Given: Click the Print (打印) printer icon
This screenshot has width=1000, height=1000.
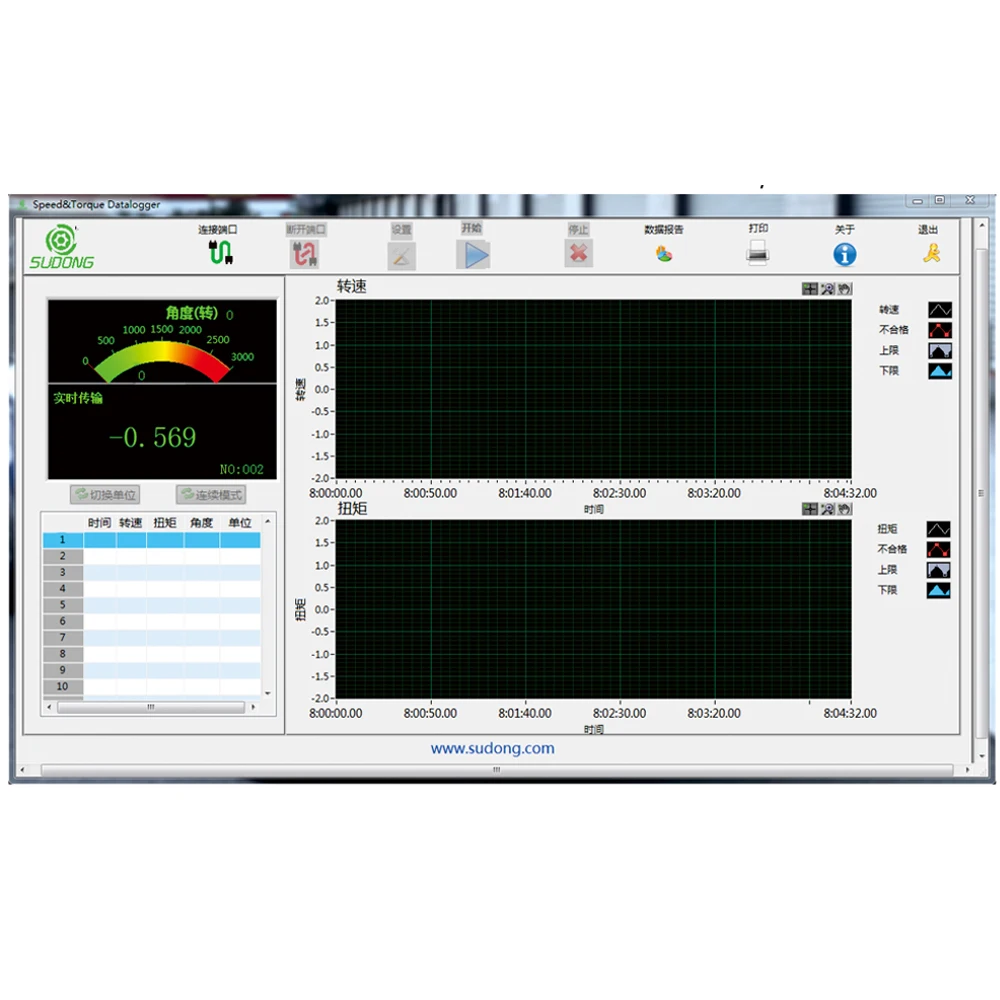Looking at the screenshot, I should (x=757, y=253).
